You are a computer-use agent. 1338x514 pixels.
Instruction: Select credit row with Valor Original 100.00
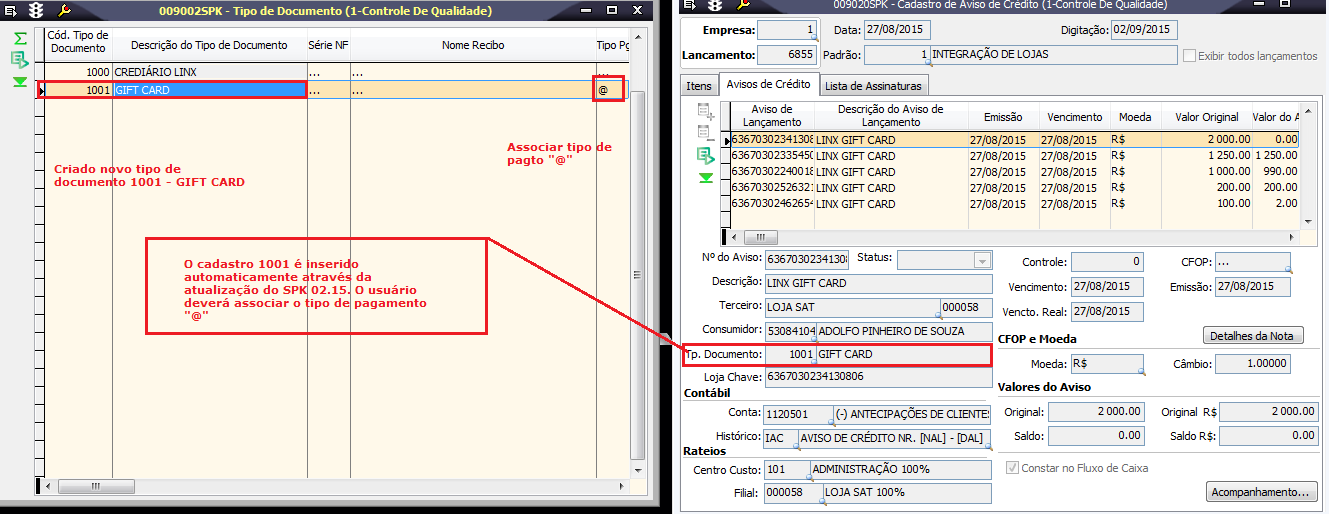1014,204
